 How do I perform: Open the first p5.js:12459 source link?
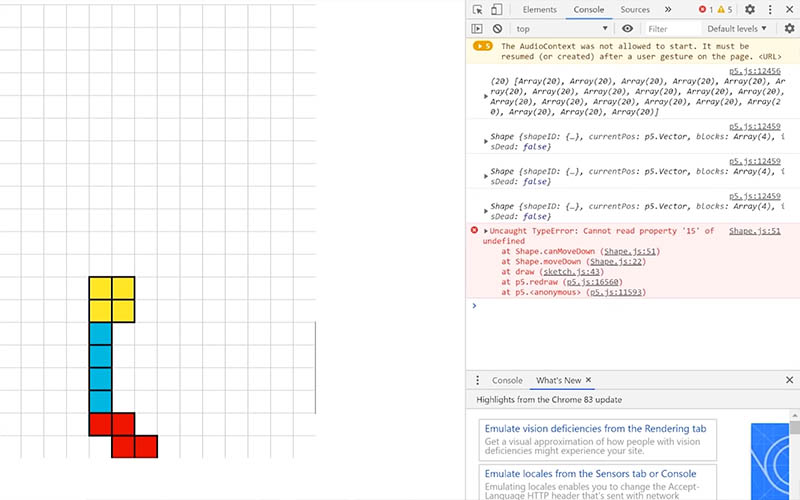755,126
